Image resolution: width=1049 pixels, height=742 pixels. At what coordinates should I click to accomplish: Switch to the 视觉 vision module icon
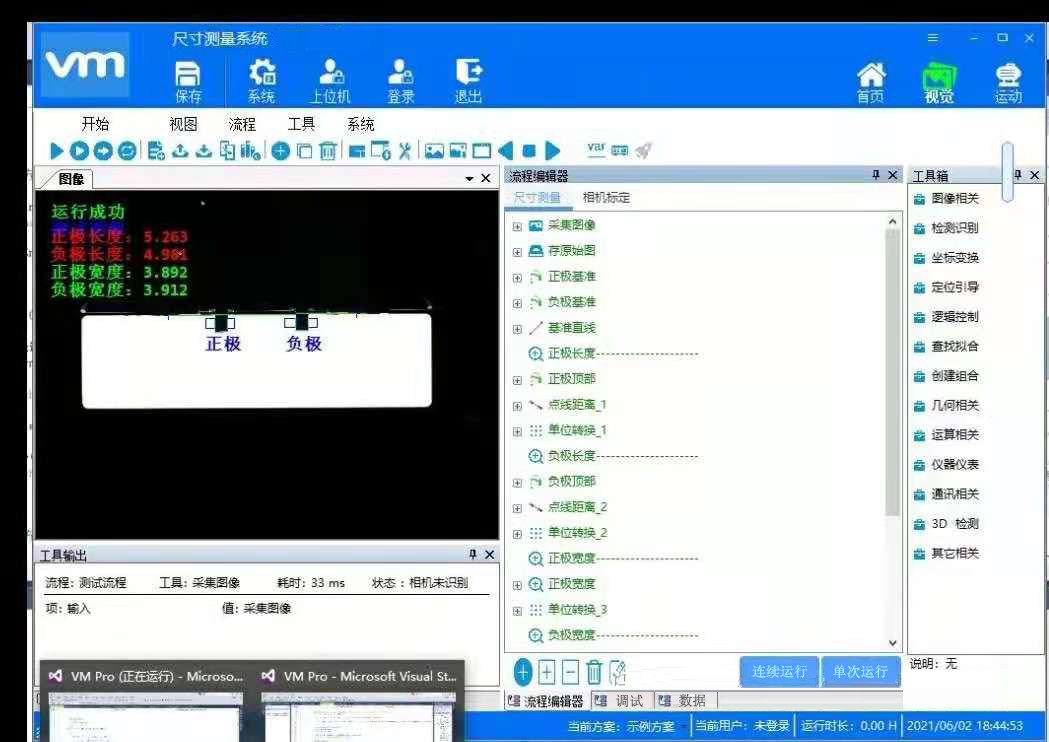(x=939, y=83)
